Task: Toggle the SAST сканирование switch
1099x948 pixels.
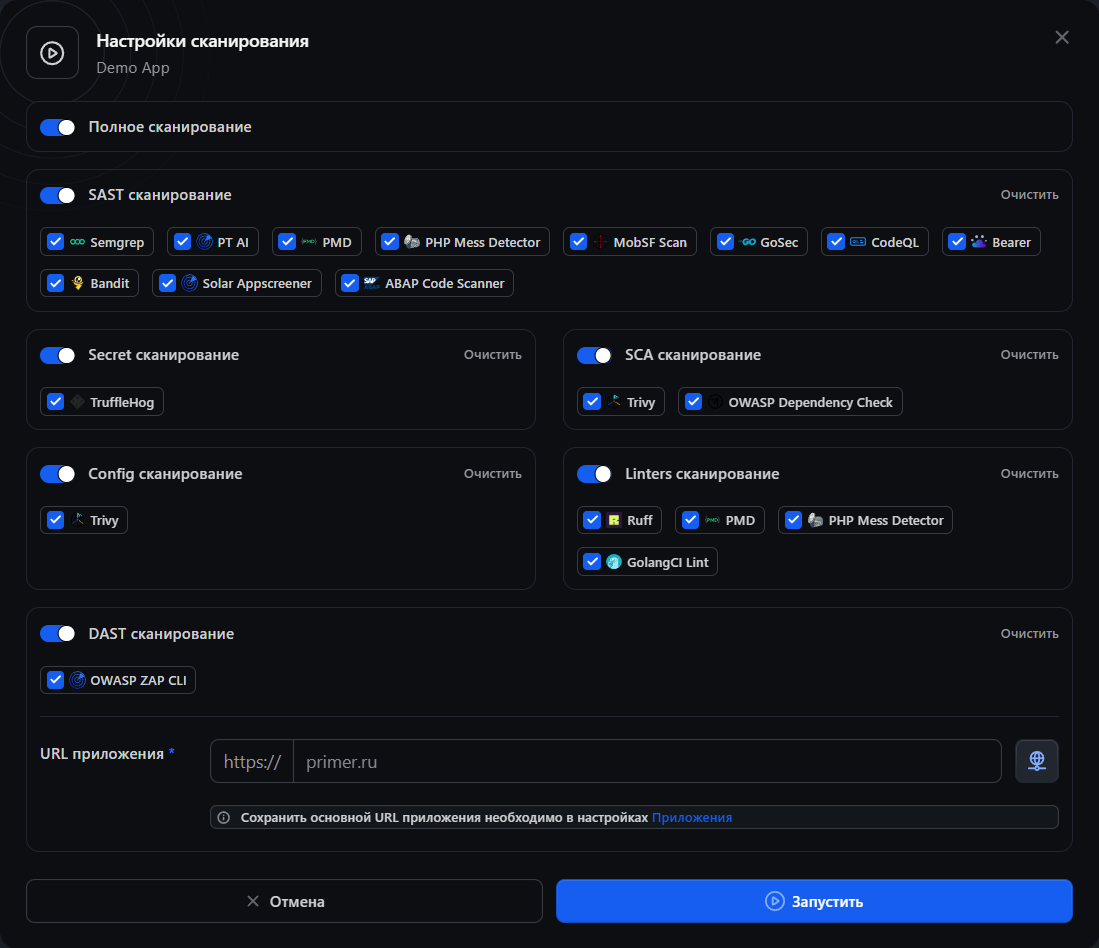Action: pyautogui.click(x=57, y=195)
